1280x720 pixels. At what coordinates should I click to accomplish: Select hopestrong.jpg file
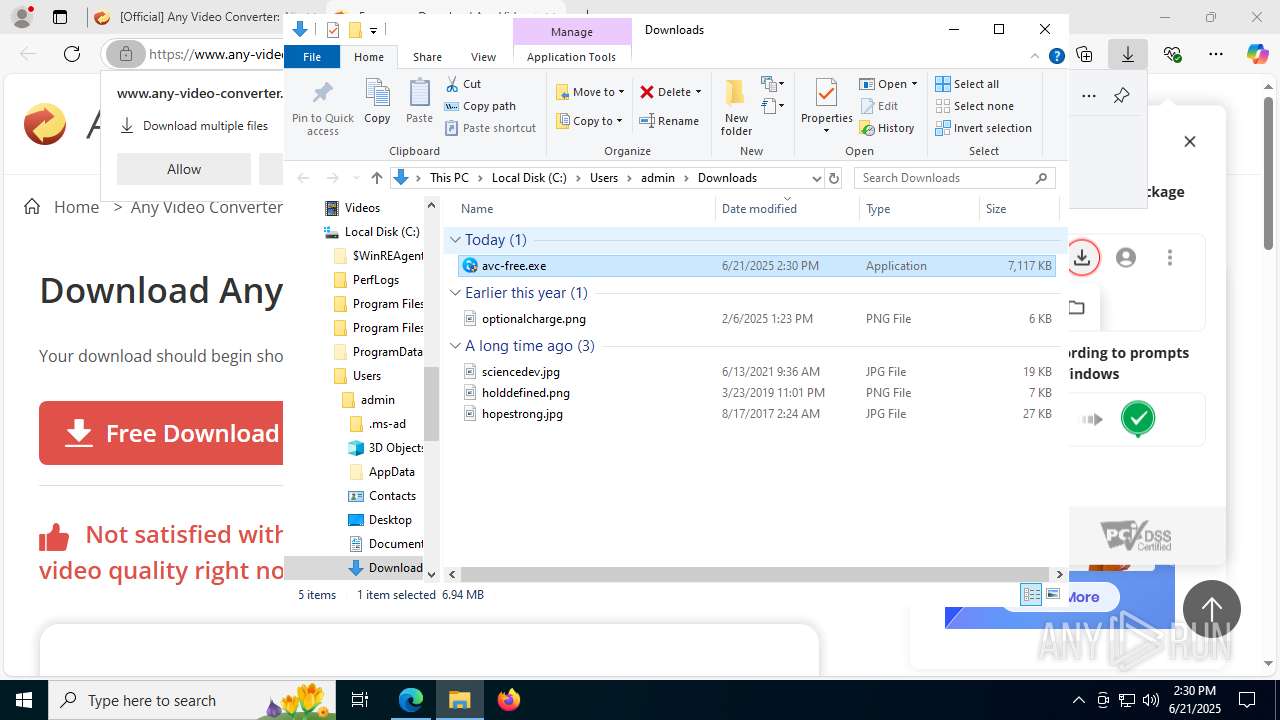[756, 414]
